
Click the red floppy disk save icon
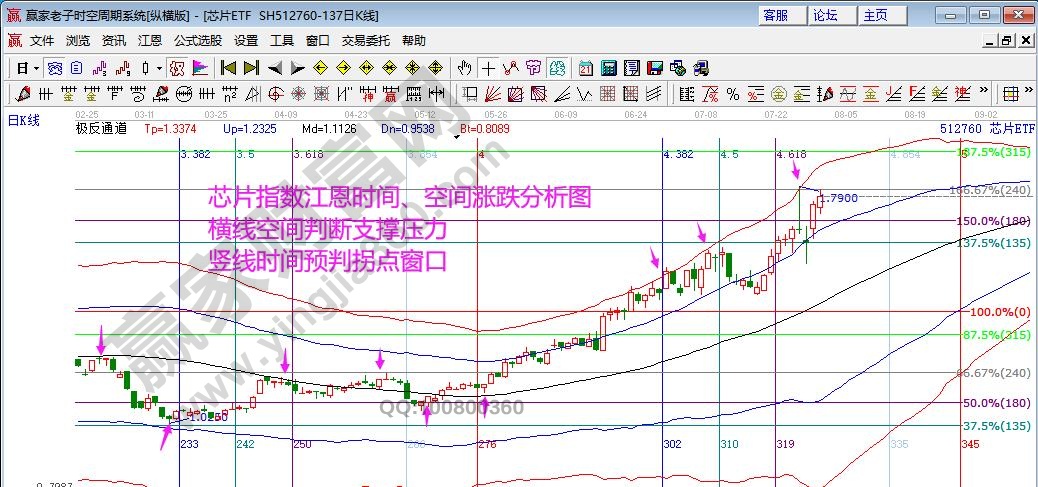656,68
